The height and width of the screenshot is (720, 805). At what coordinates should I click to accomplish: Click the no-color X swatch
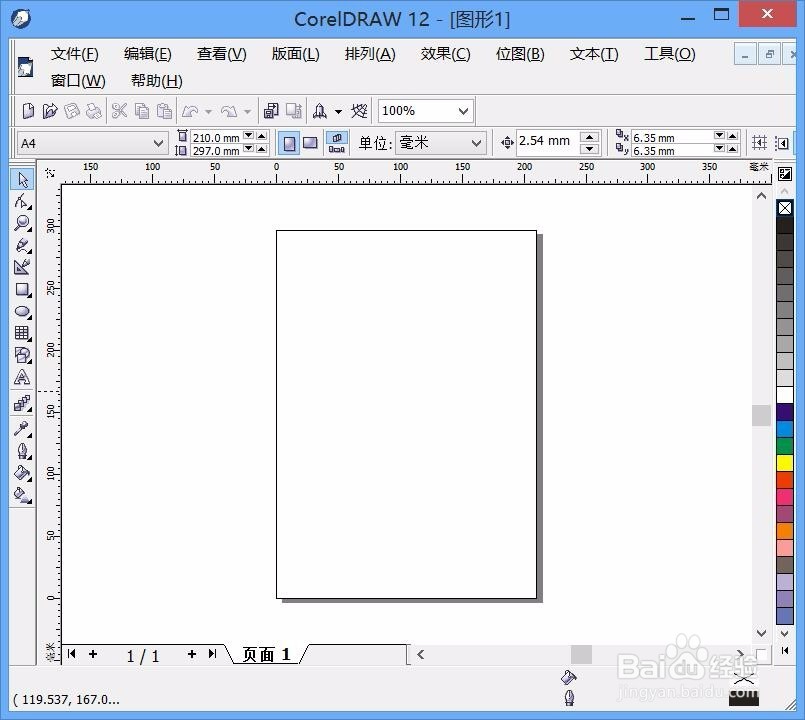tap(785, 208)
